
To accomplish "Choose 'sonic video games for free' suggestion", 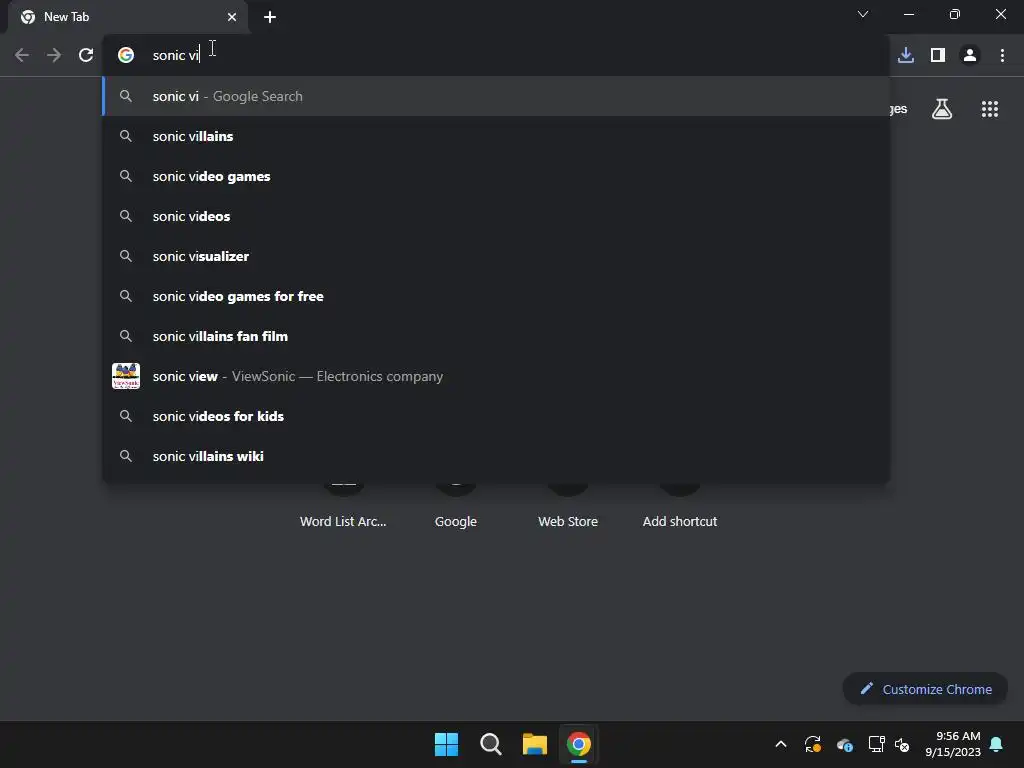I will [x=496, y=296].
